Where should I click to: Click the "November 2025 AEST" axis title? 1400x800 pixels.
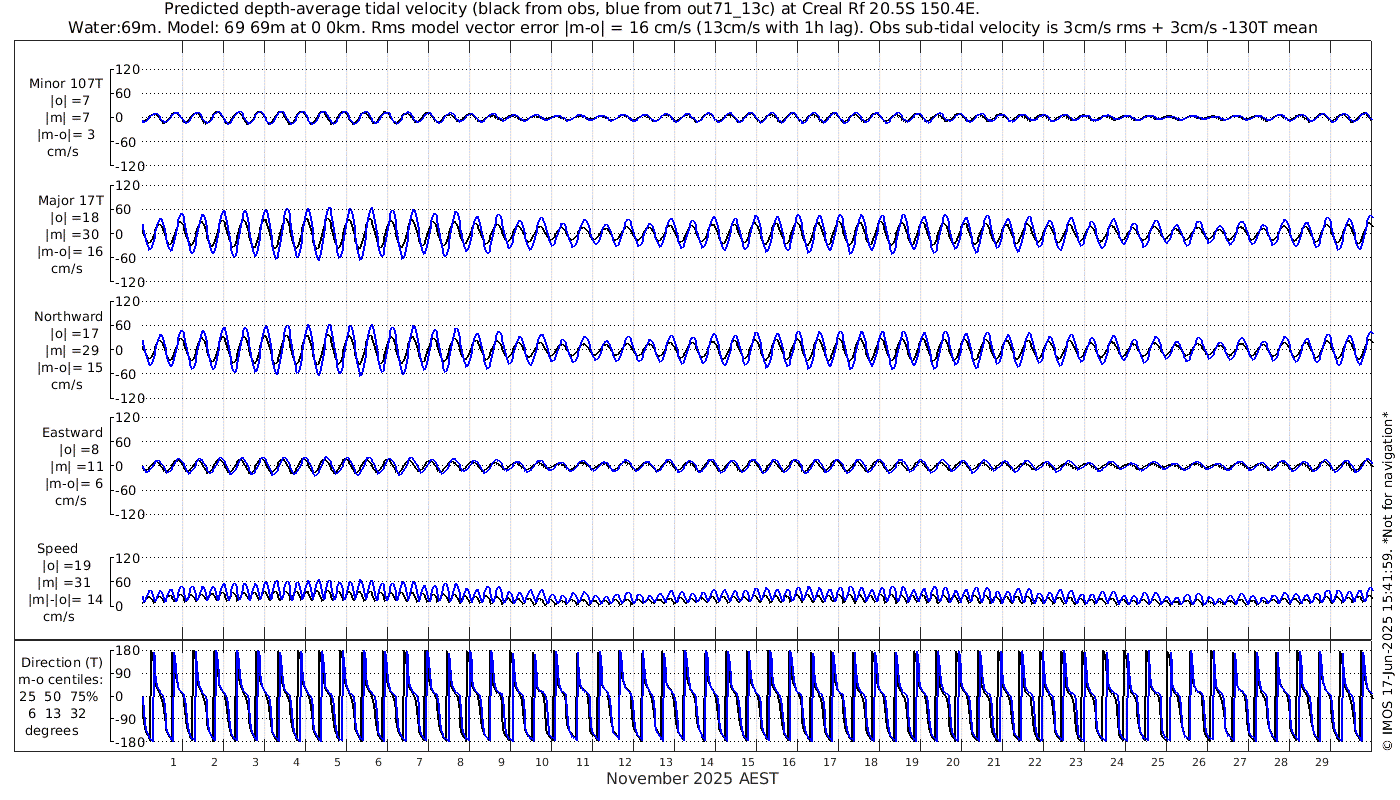pos(692,778)
